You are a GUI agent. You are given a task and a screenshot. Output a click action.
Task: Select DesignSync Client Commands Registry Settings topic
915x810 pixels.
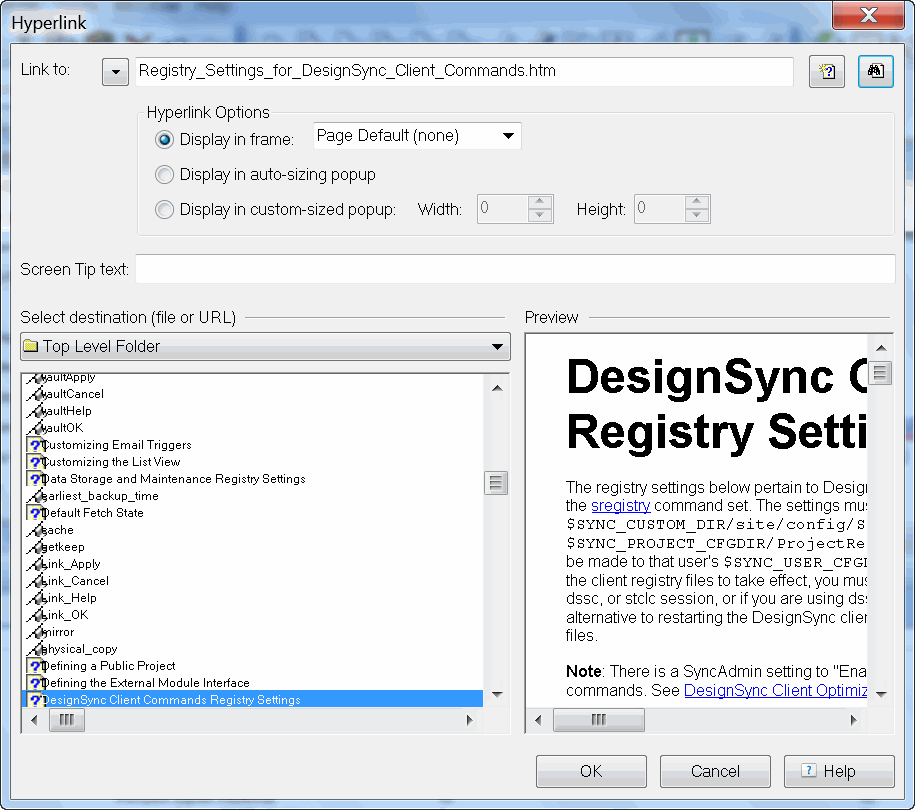pyautogui.click(x=252, y=700)
